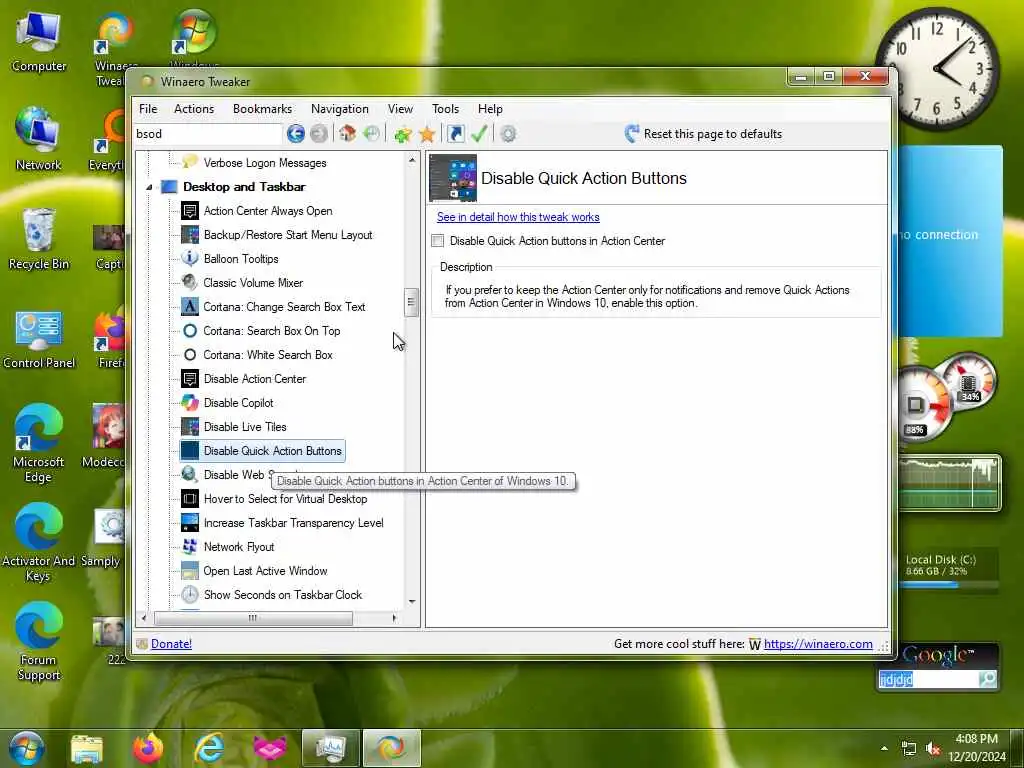Click the Windows Start orb

26,748
